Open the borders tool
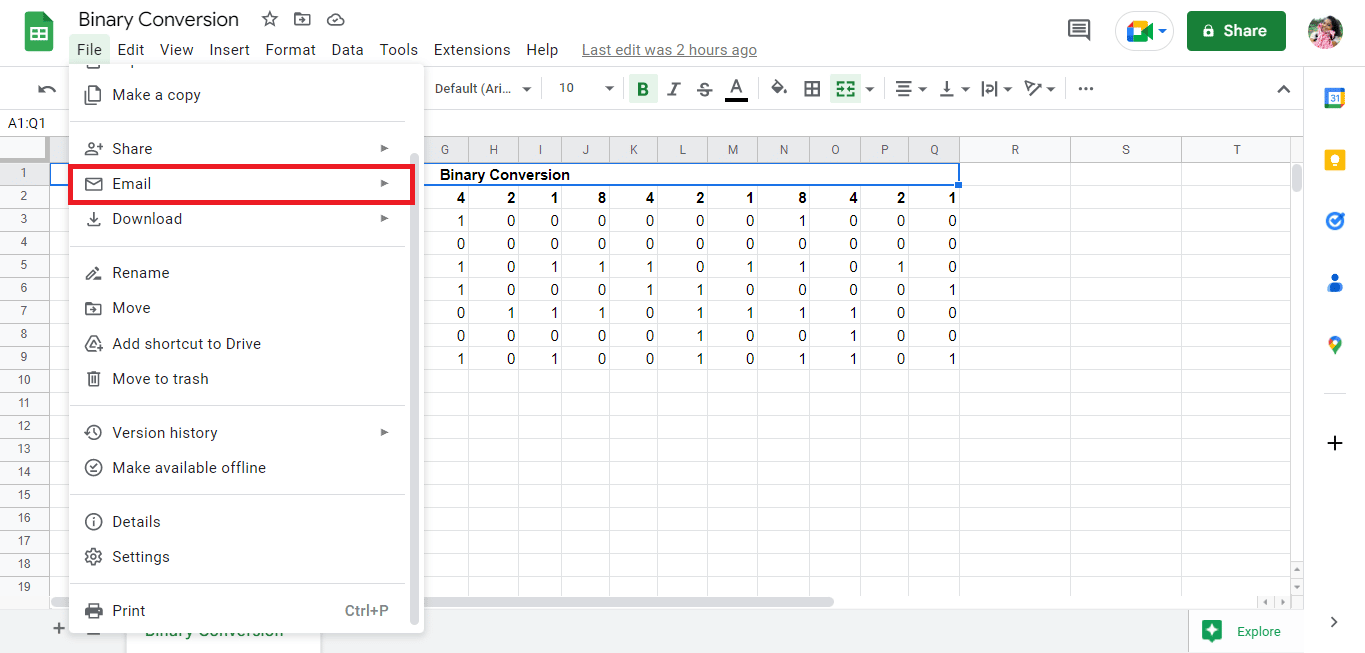 click(812, 89)
